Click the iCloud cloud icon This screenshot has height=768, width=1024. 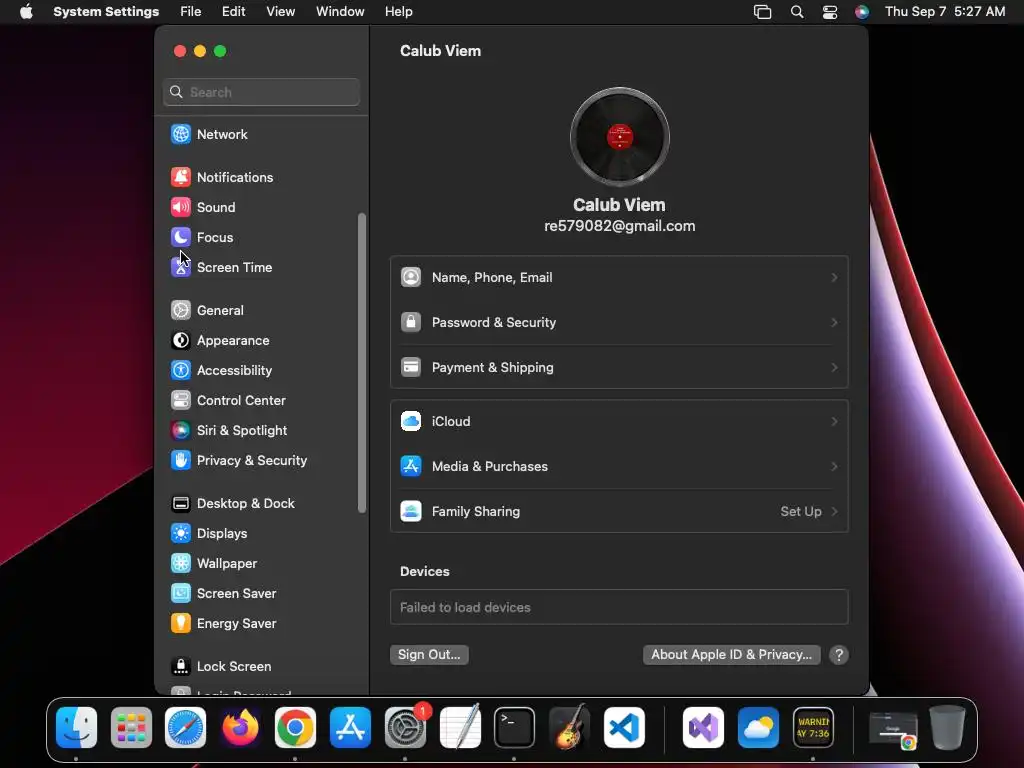coord(411,421)
